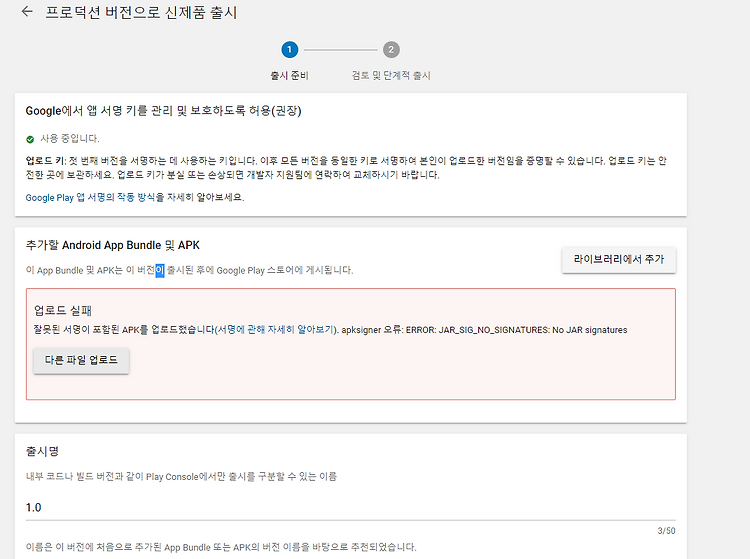Click the '사용 중입니다.' status text

(x=70, y=139)
